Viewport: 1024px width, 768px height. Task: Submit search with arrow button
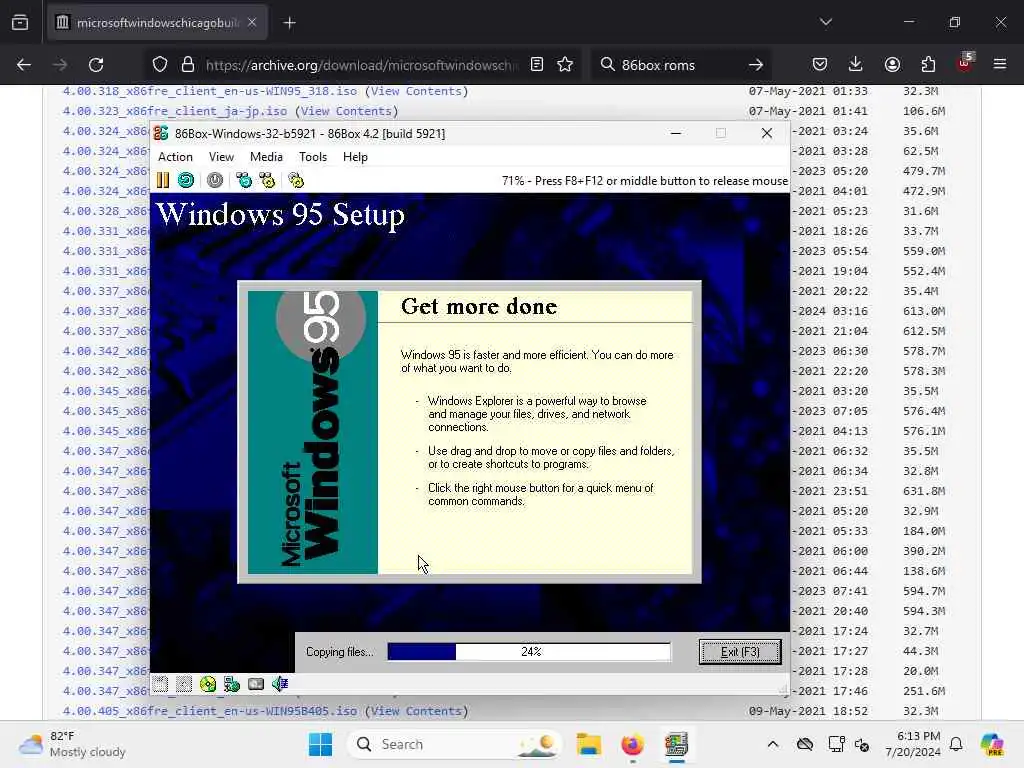[x=756, y=65]
